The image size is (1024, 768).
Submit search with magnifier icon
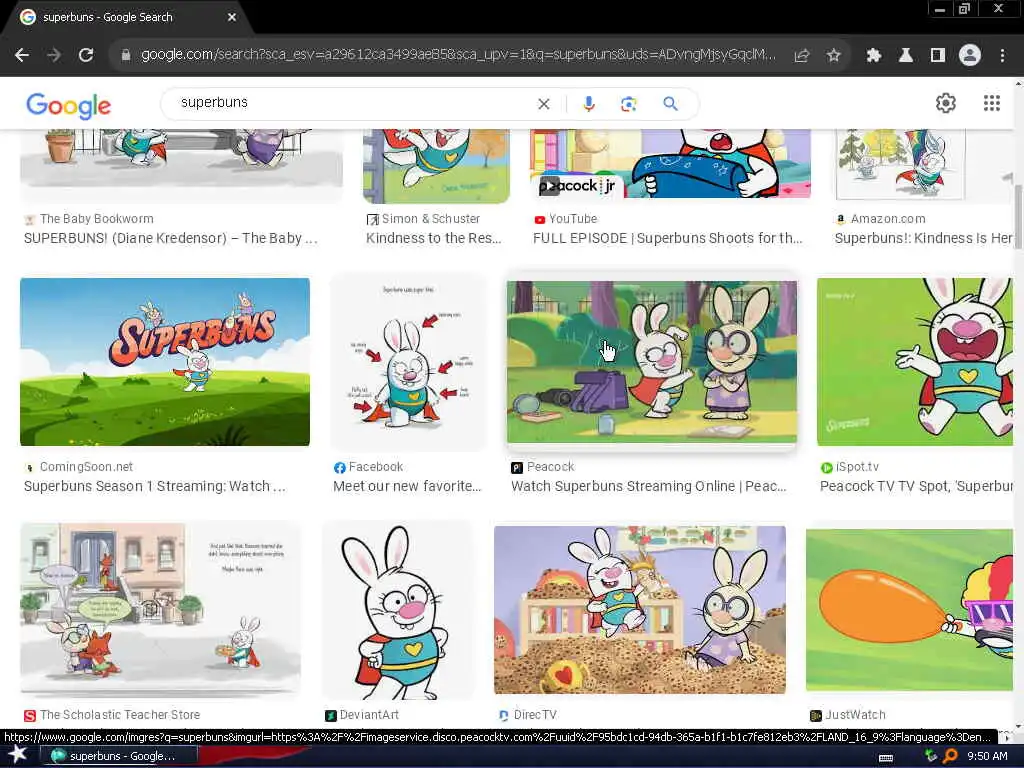[x=671, y=104]
